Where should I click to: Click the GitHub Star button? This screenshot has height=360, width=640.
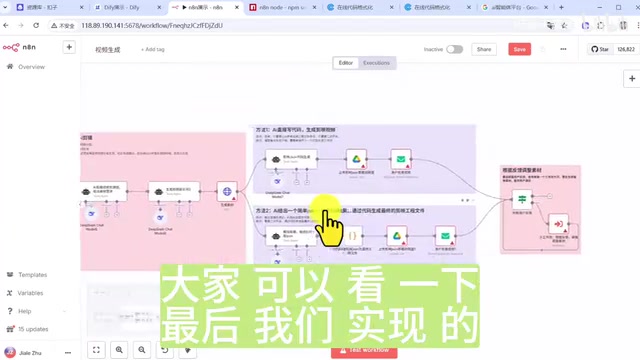pyautogui.click(x=600, y=49)
